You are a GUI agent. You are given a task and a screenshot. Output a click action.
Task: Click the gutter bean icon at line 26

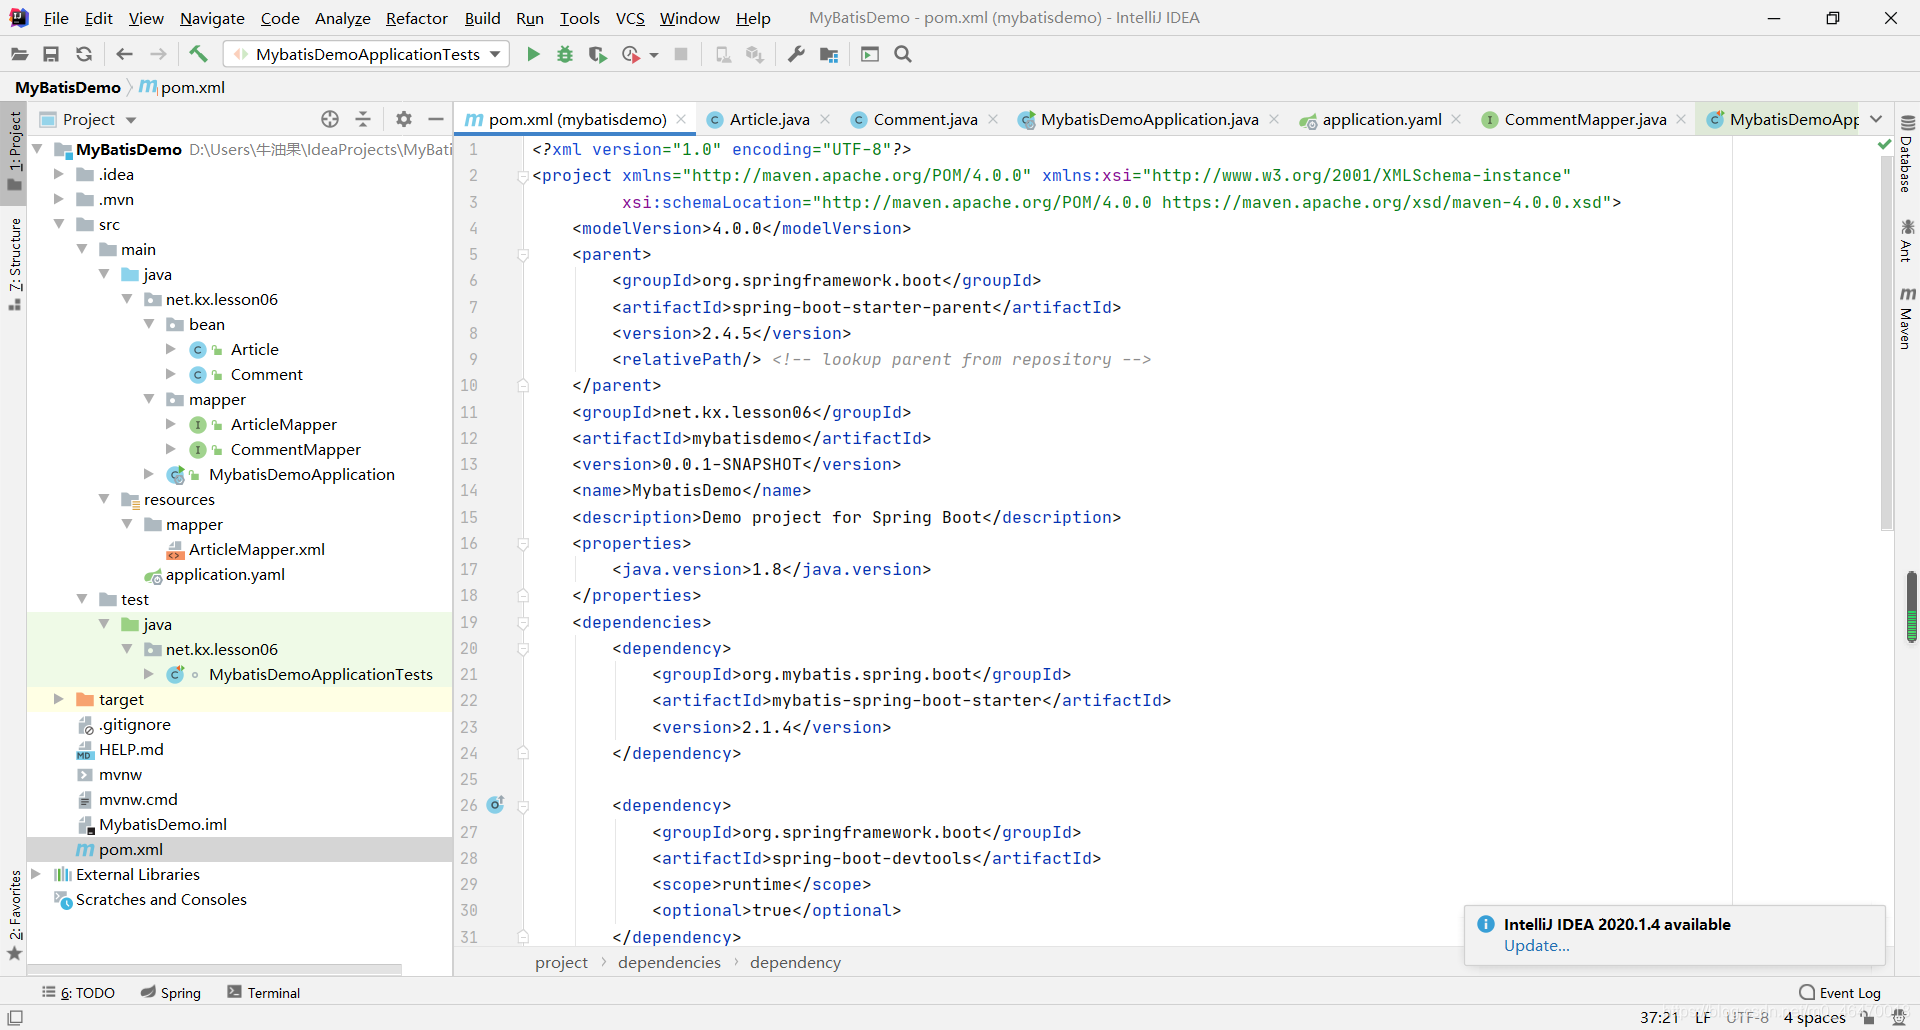click(496, 805)
